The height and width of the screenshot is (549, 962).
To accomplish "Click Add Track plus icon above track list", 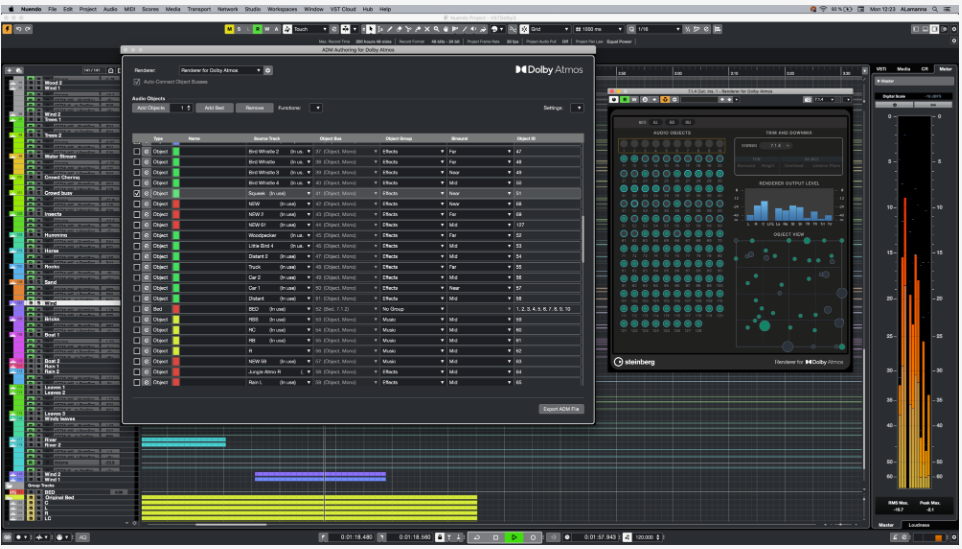I will 9,71.
